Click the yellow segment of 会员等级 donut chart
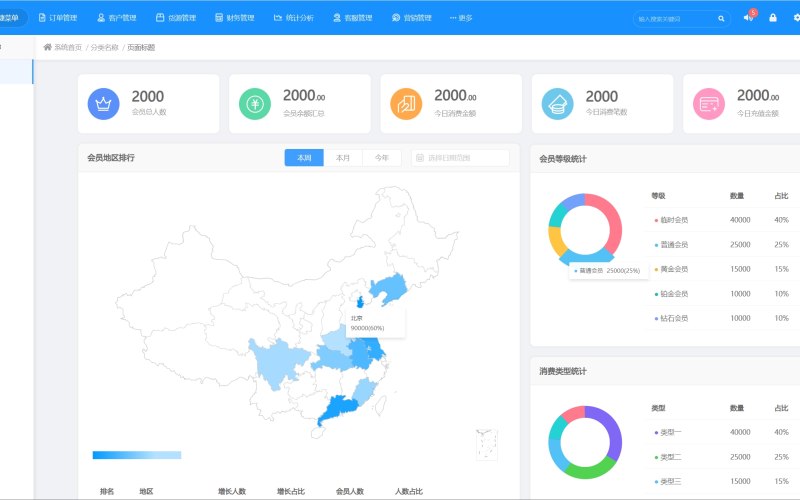This screenshot has height=500, width=800. coord(556,240)
